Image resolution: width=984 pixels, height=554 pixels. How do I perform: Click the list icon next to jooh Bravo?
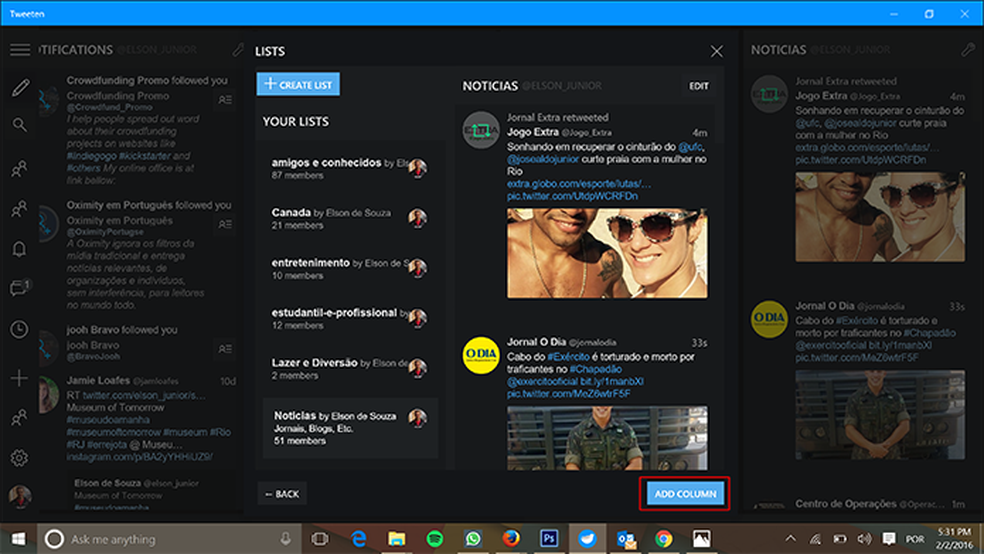pos(225,349)
